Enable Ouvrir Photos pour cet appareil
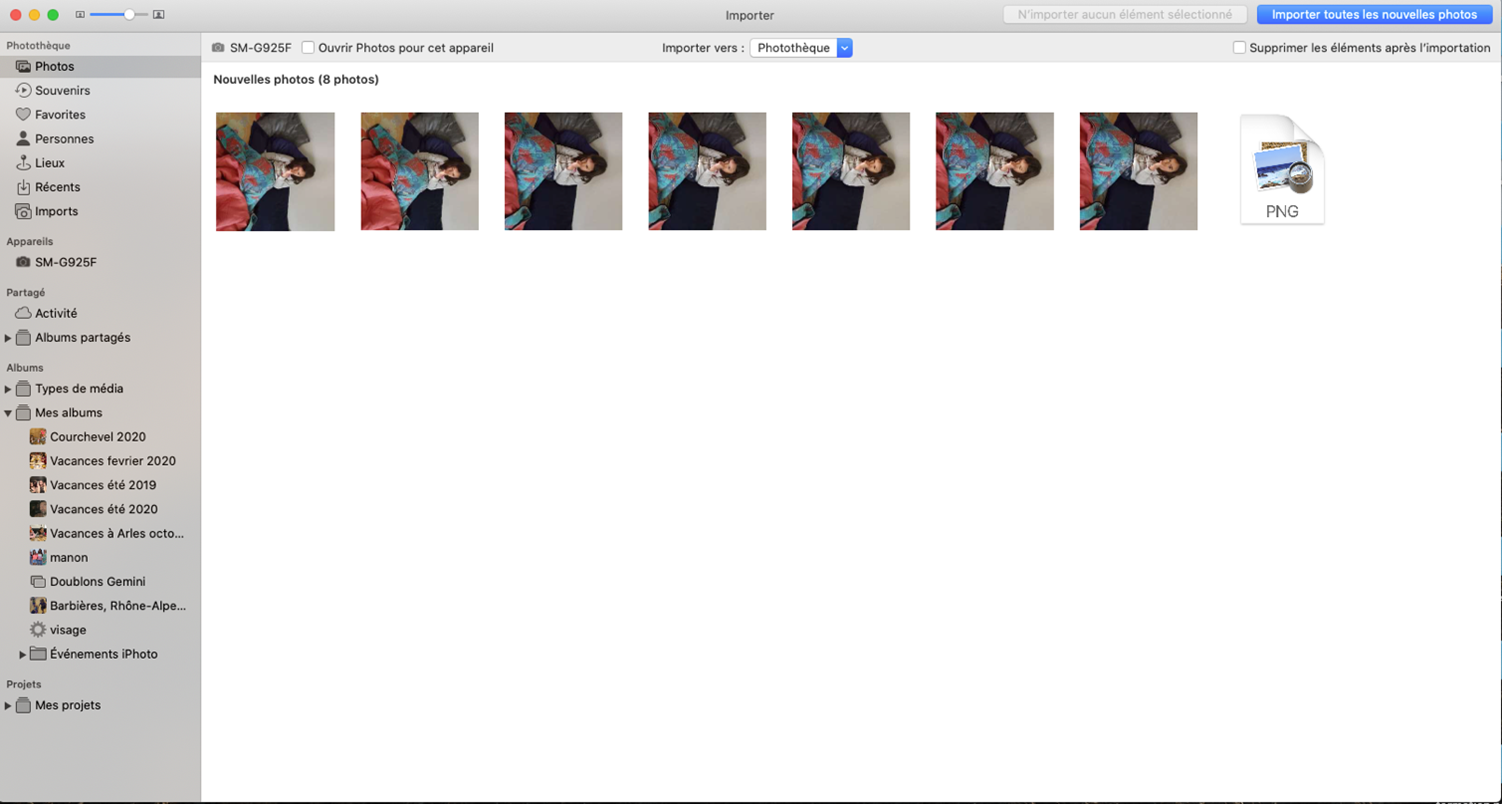 click(x=308, y=48)
